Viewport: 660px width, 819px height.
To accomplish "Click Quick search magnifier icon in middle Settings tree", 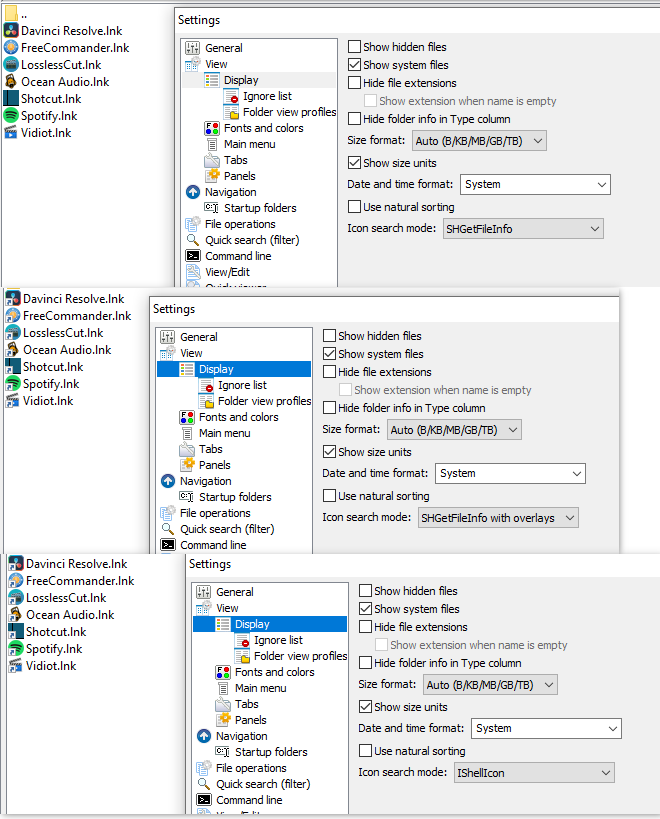I will coord(168,529).
